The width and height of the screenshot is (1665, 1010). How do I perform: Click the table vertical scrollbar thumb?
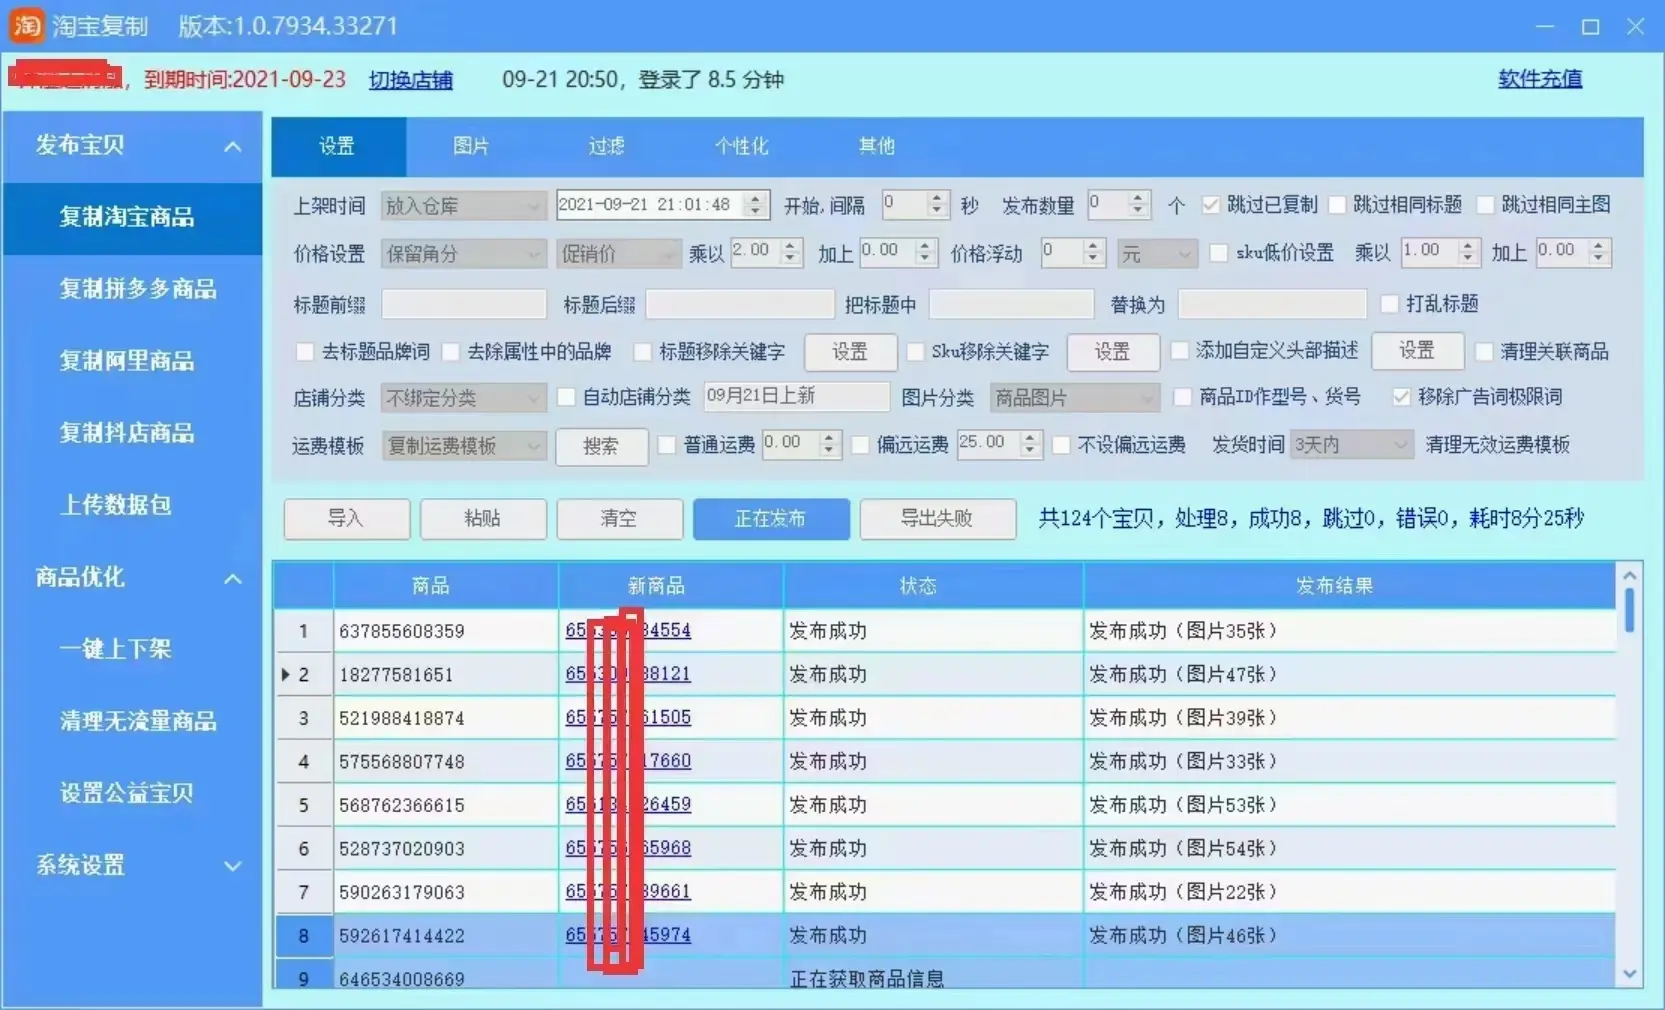1629,610
